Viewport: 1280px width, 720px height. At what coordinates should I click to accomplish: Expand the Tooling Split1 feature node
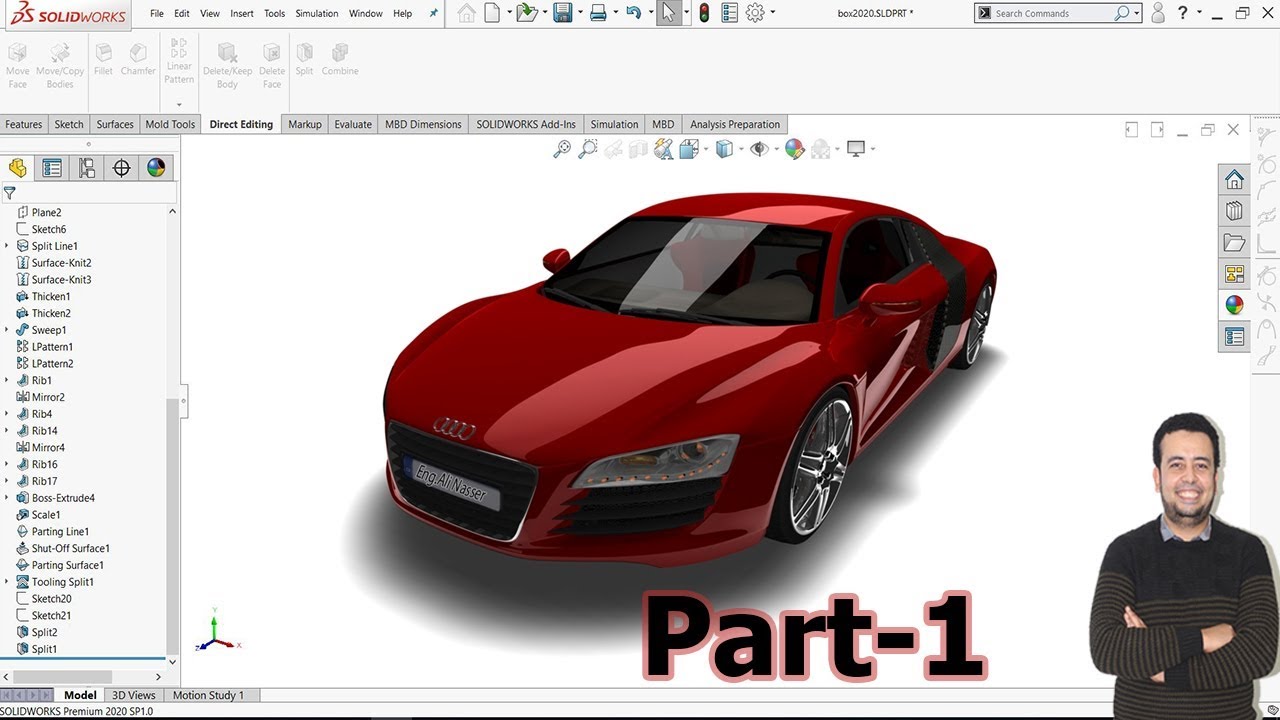[x=7, y=582]
